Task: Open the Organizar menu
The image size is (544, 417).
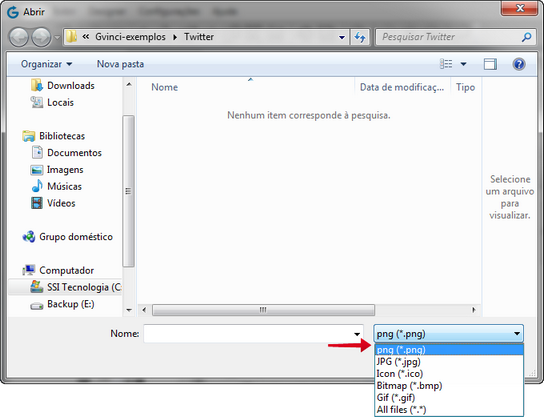Action: pos(46,64)
